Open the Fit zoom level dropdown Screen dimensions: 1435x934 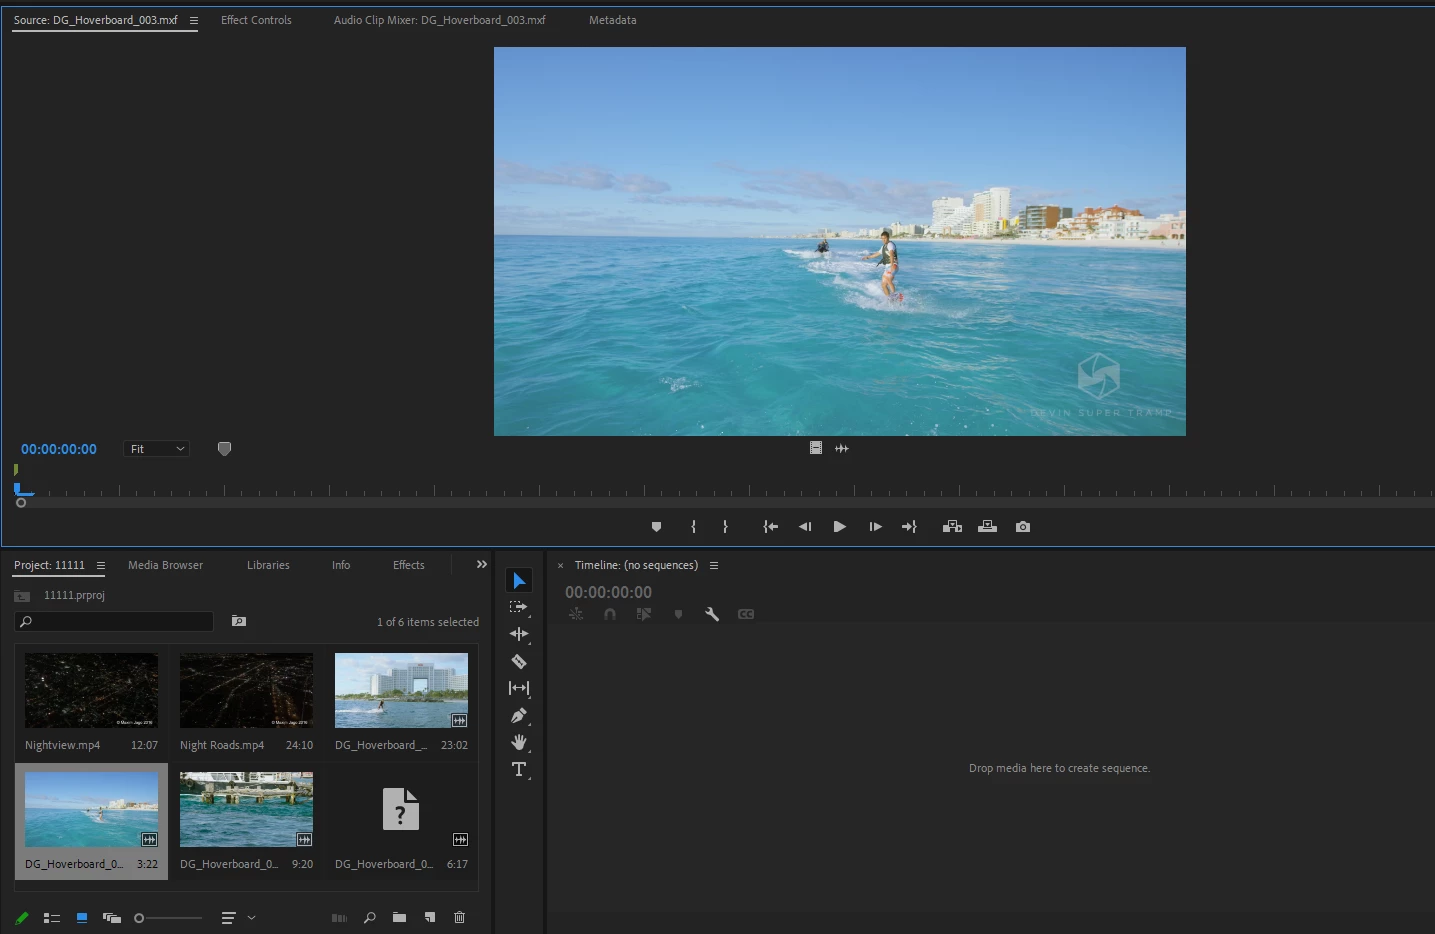point(157,449)
